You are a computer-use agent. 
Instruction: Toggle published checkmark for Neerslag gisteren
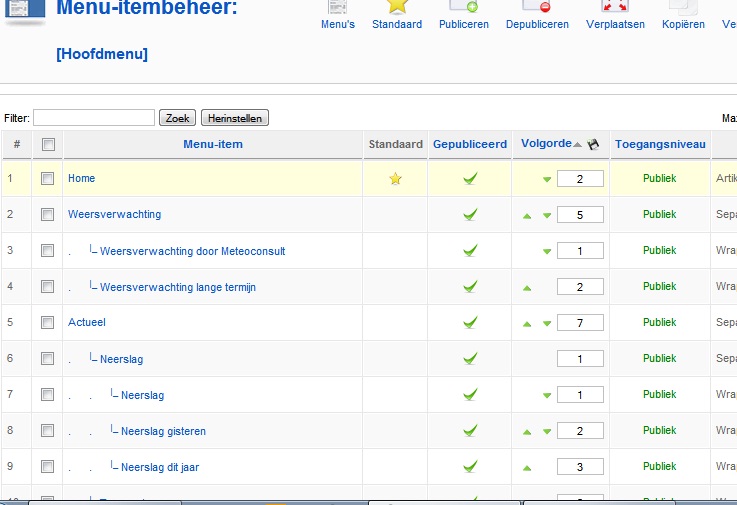470,431
